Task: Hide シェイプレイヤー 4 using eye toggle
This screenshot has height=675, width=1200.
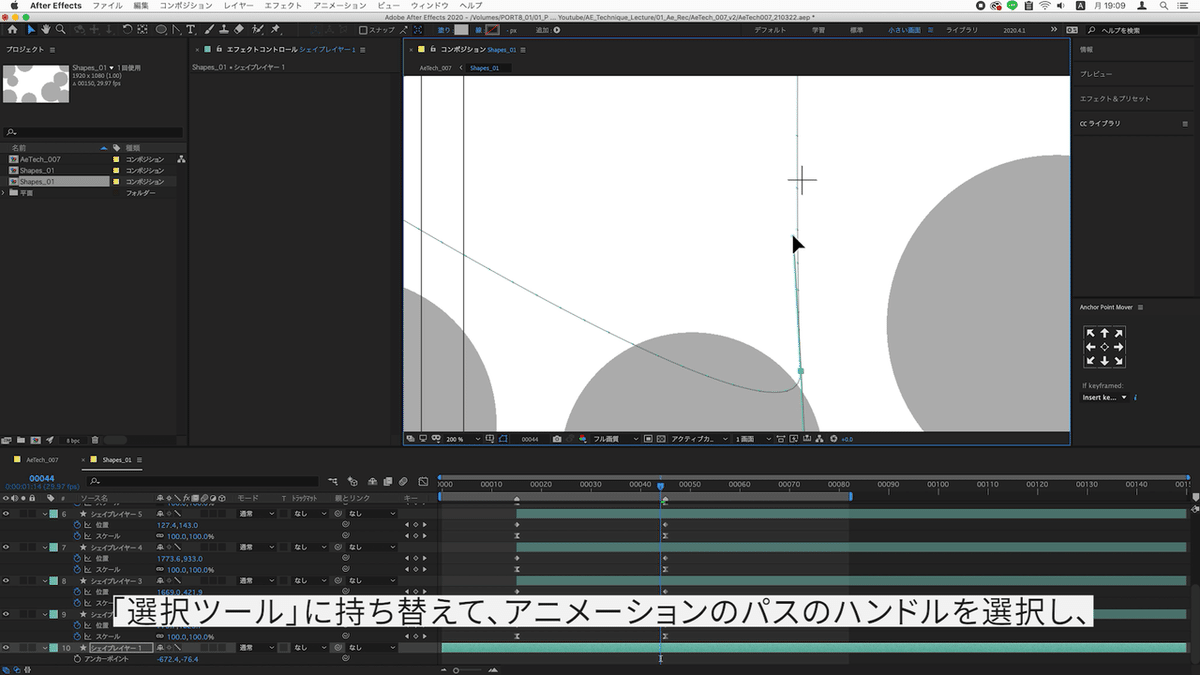Action: (6, 547)
